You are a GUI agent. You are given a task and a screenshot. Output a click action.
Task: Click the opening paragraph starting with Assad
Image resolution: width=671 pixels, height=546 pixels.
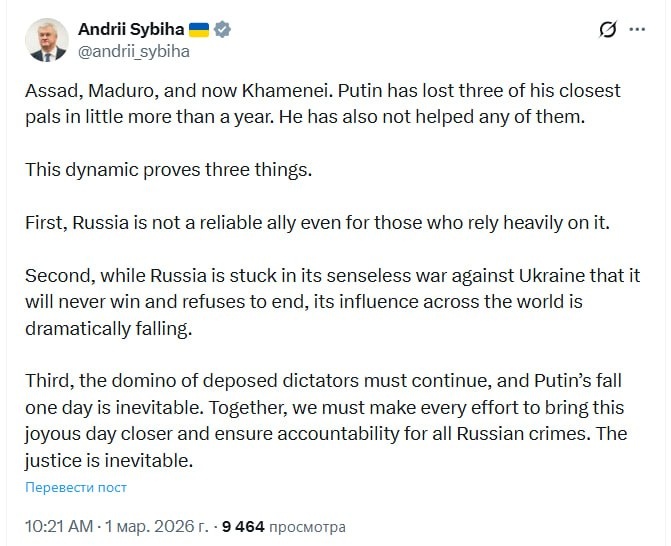point(323,103)
